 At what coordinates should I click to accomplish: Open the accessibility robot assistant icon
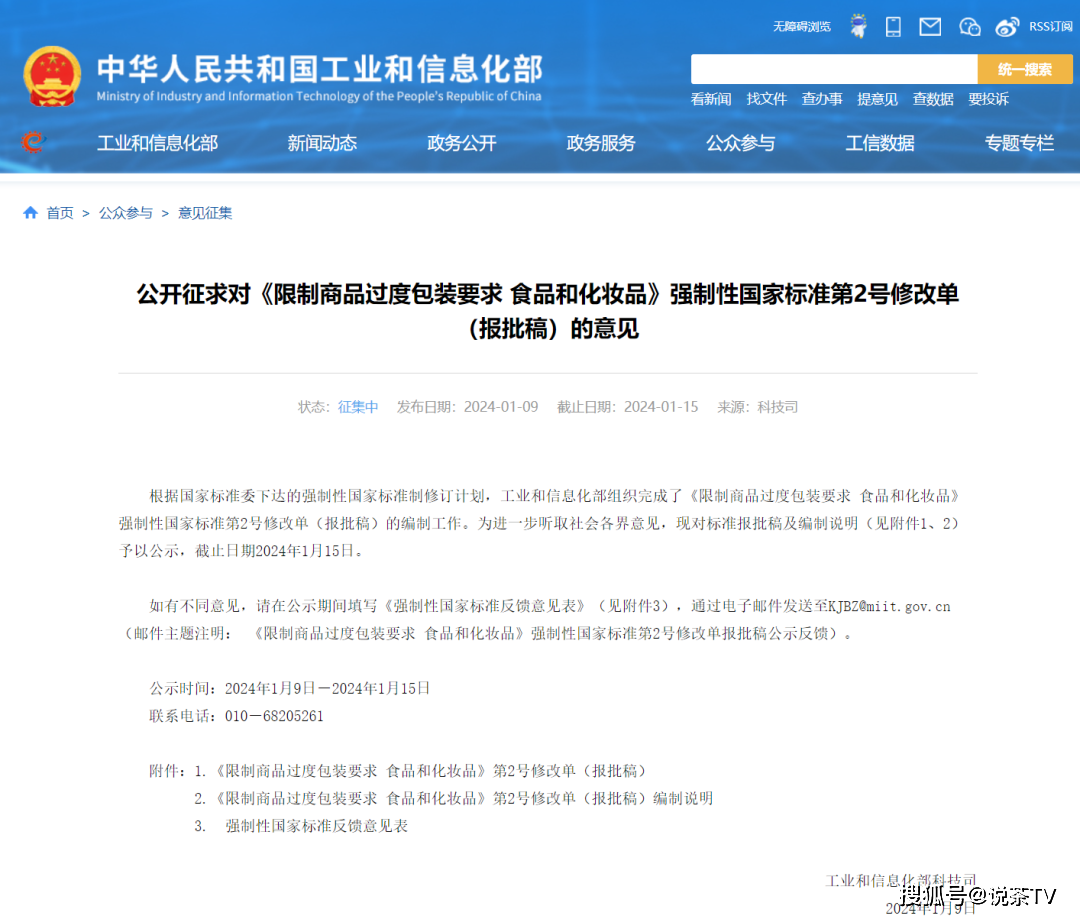[x=858, y=26]
